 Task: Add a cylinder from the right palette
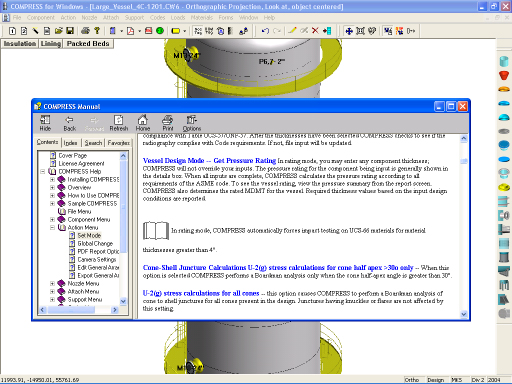click(x=504, y=61)
